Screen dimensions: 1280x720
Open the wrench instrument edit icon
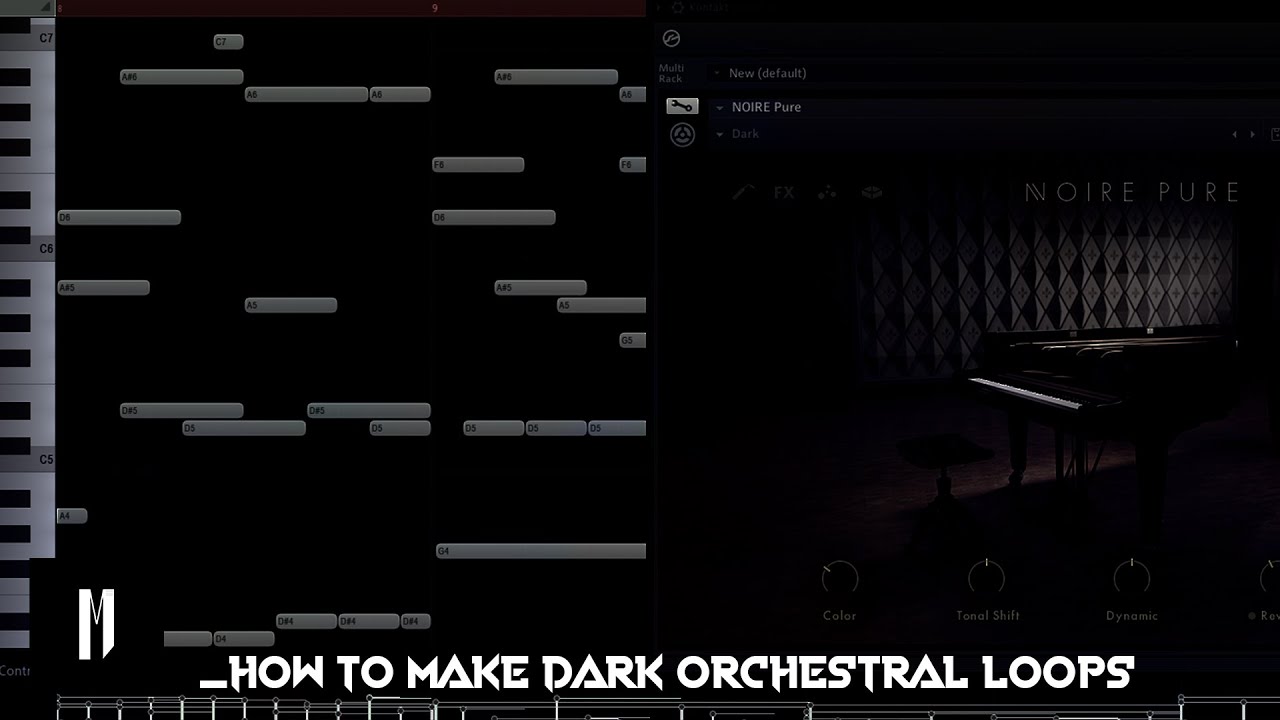tap(682, 106)
